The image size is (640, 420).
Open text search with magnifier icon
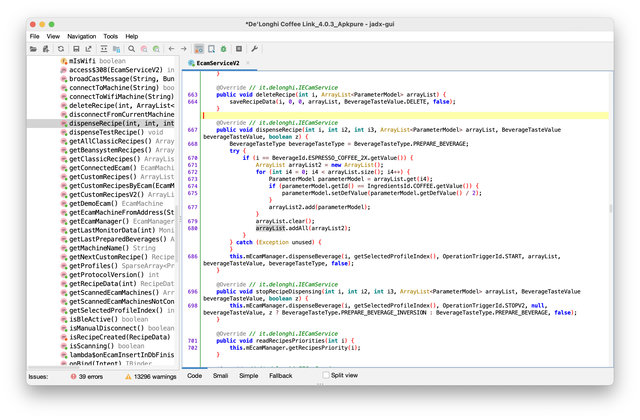point(131,49)
